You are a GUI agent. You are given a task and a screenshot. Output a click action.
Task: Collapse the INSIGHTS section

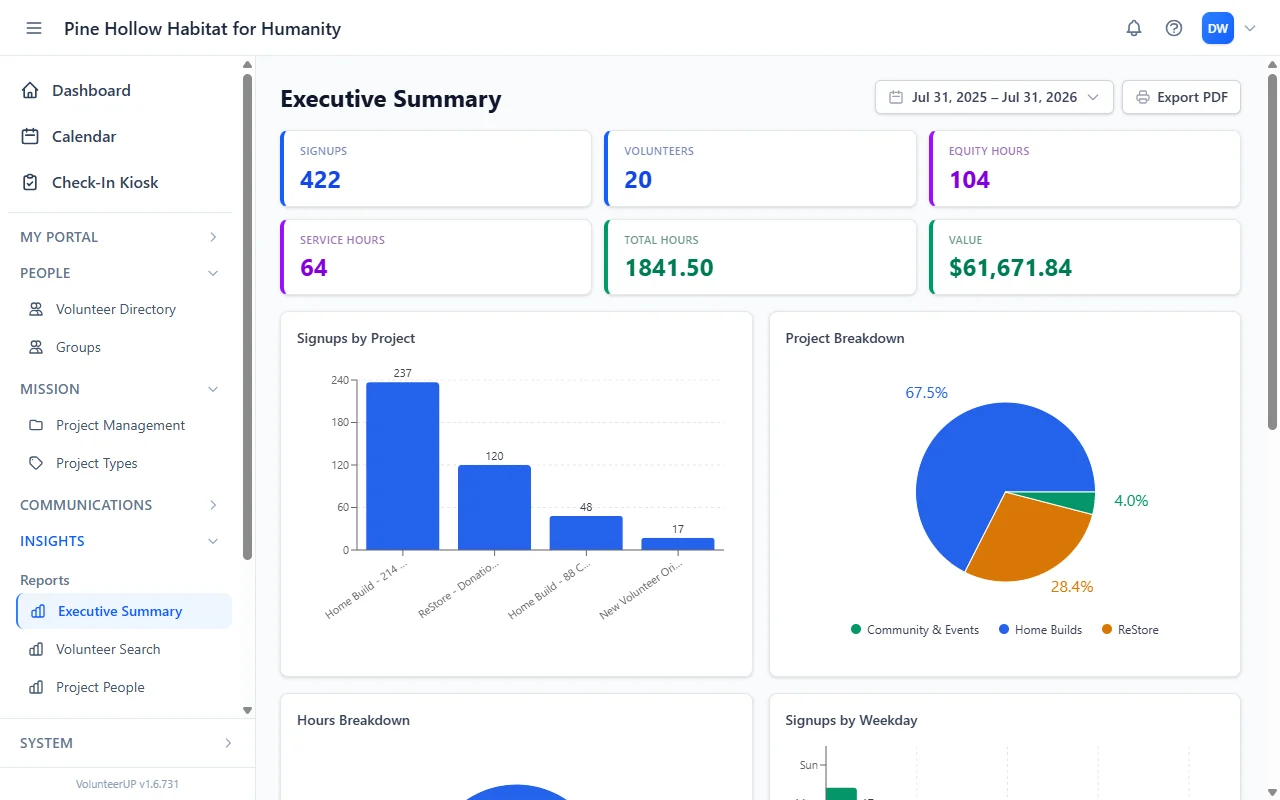120,541
